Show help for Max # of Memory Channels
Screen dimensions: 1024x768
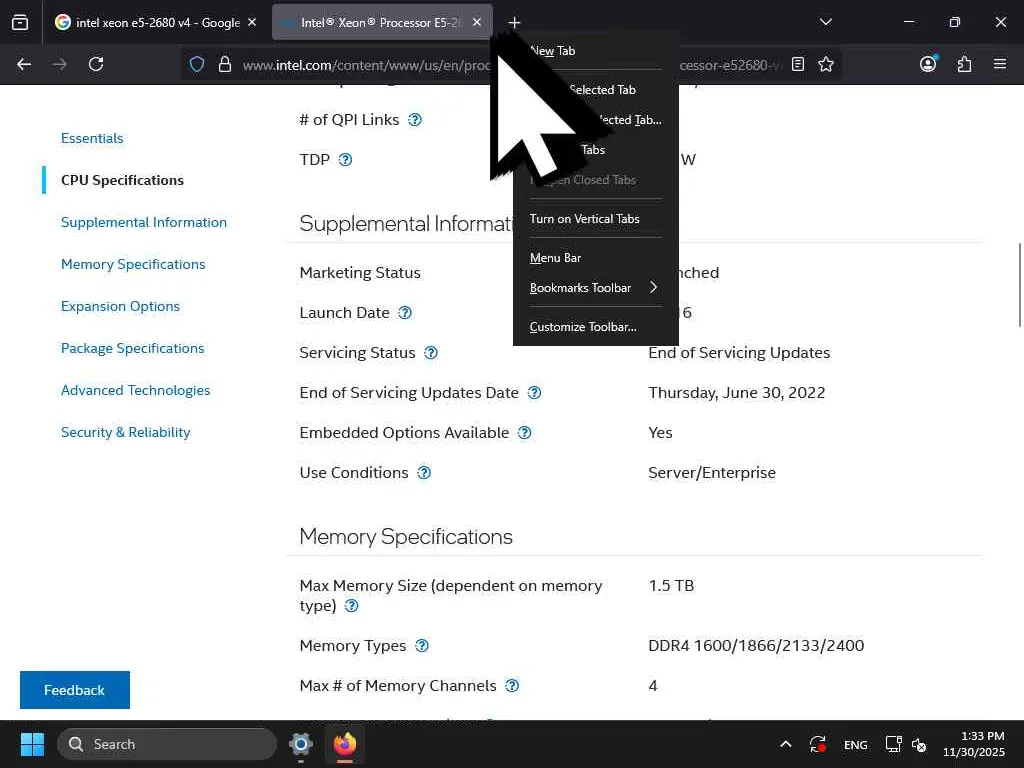pos(512,685)
